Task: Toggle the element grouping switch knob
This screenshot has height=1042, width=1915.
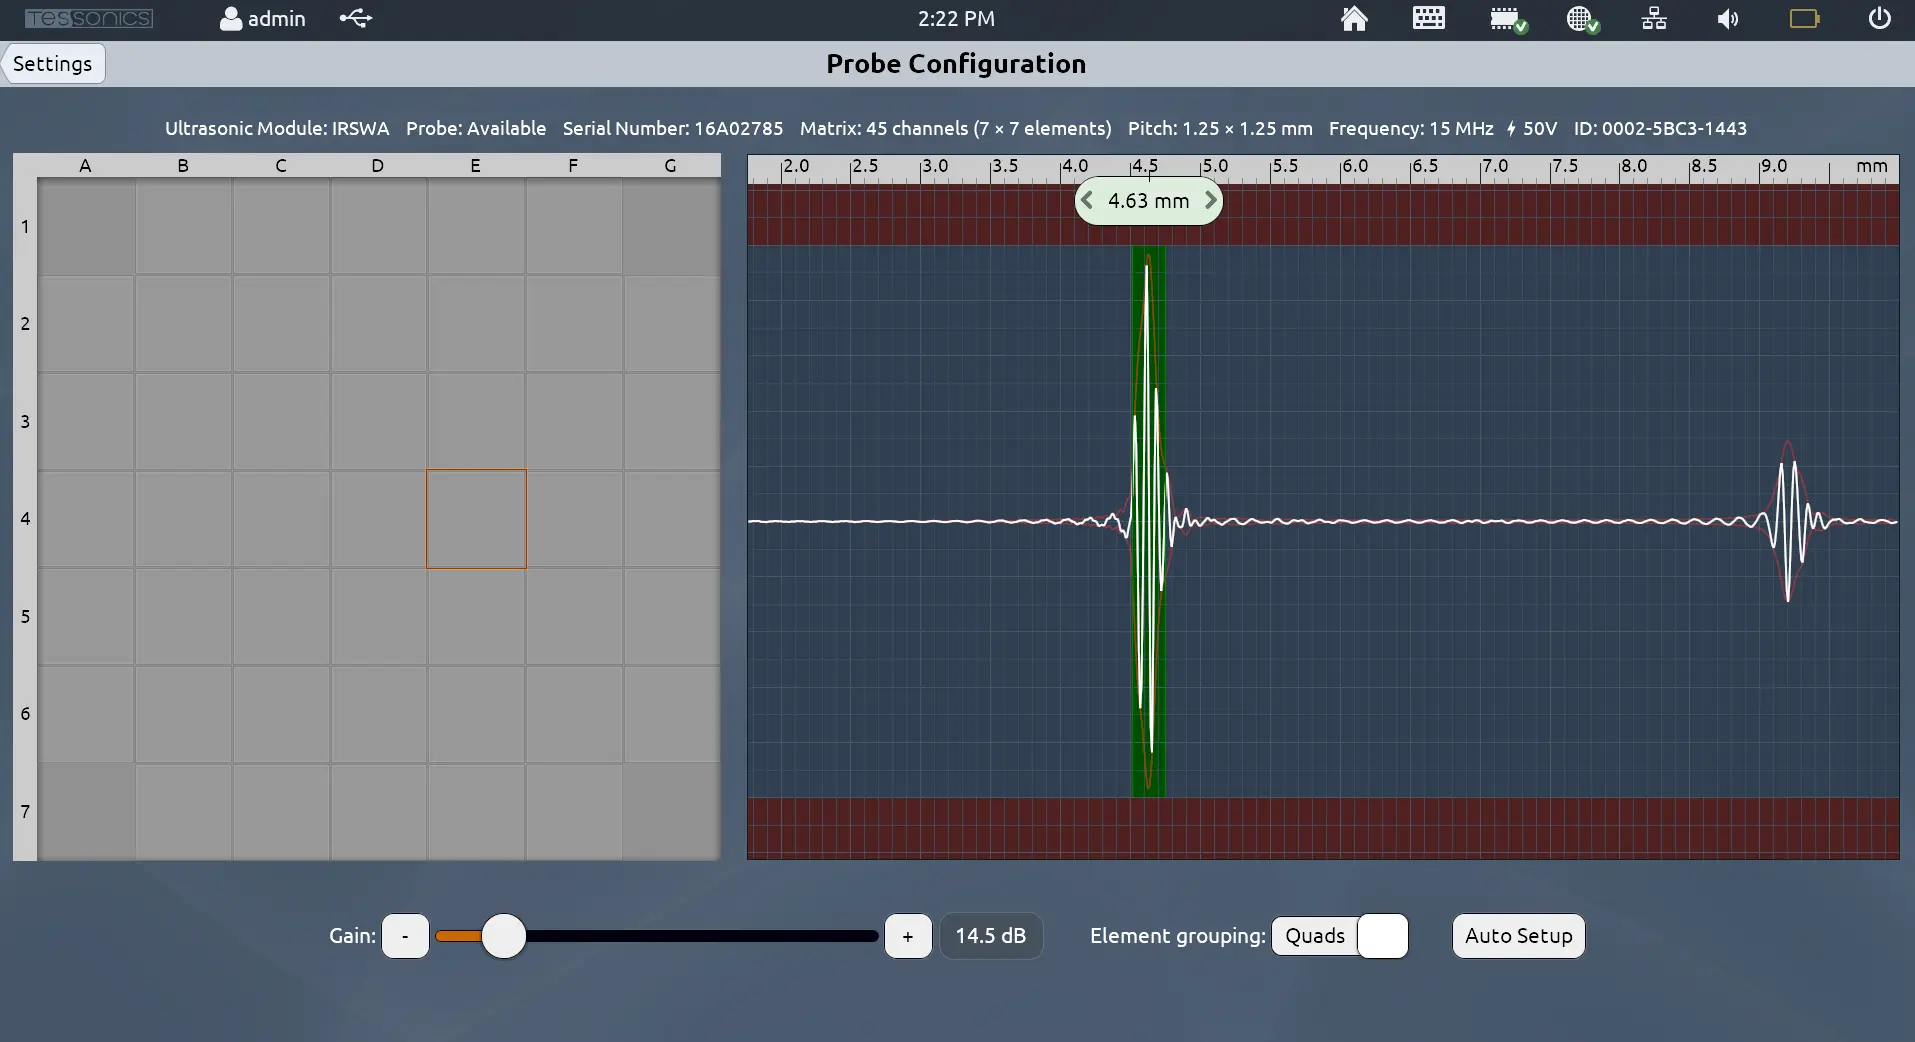Action: pyautogui.click(x=1383, y=936)
